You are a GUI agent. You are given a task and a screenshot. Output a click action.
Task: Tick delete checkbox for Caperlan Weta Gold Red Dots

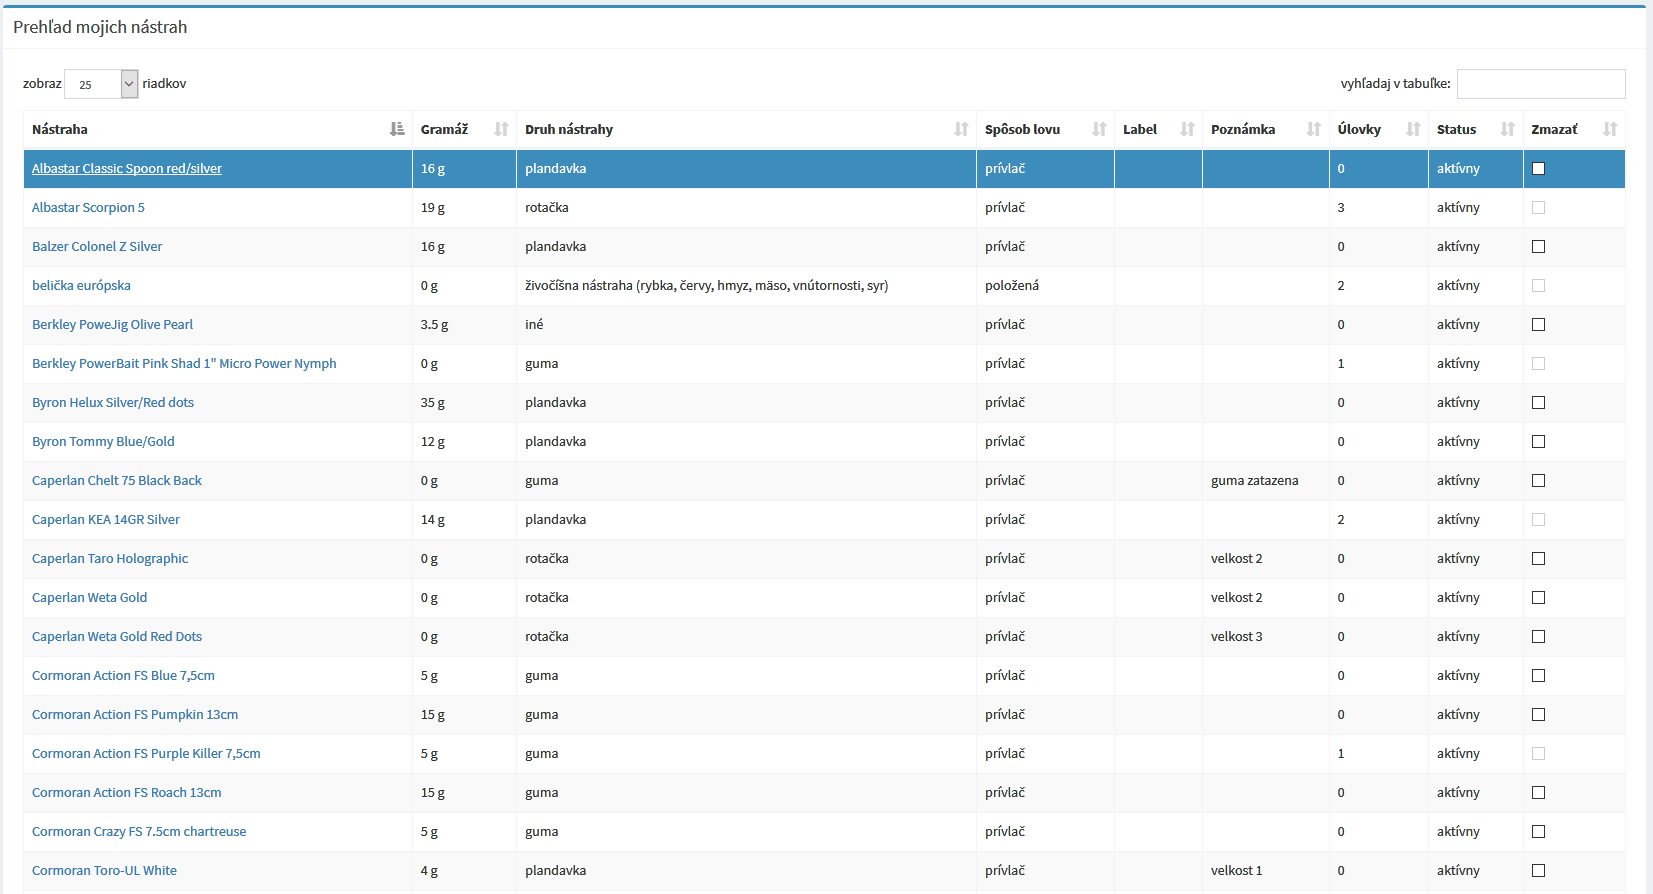[1538, 637]
